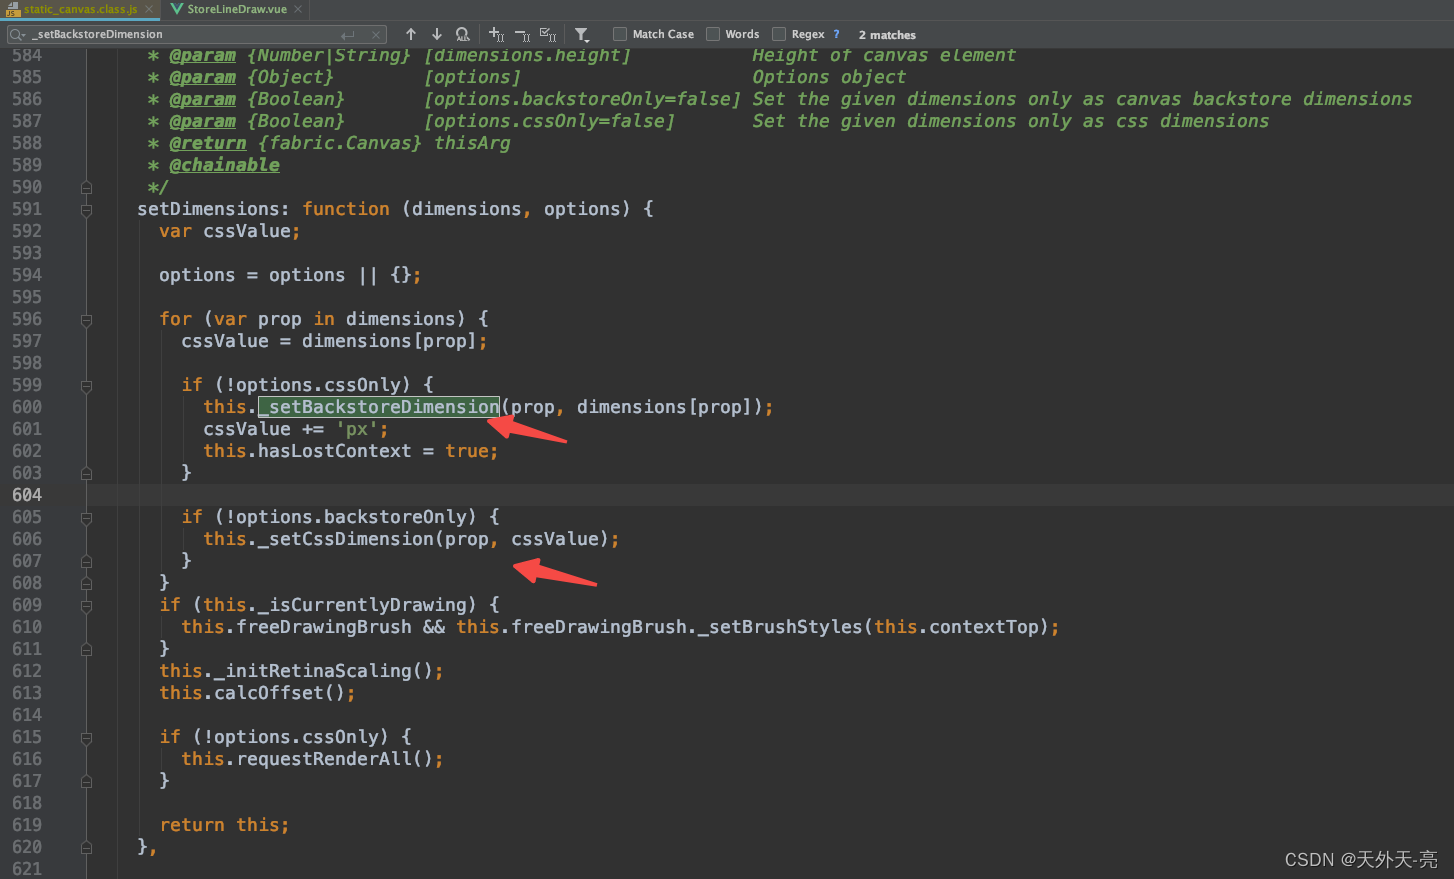Click fold end marker at line 607
1454x879 pixels.
[86, 561]
